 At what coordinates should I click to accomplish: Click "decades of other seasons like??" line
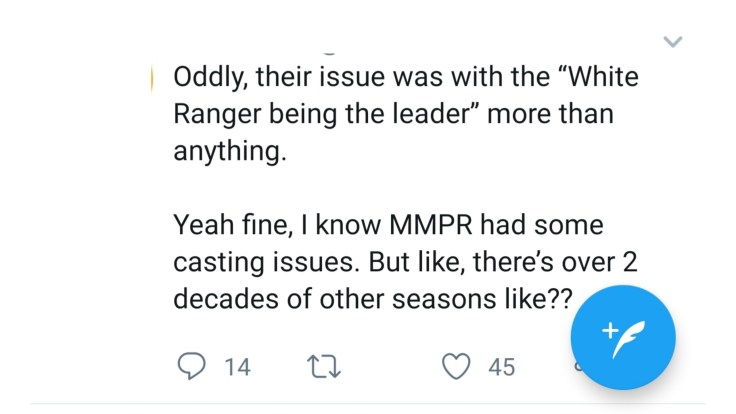pyautogui.click(x=370, y=301)
